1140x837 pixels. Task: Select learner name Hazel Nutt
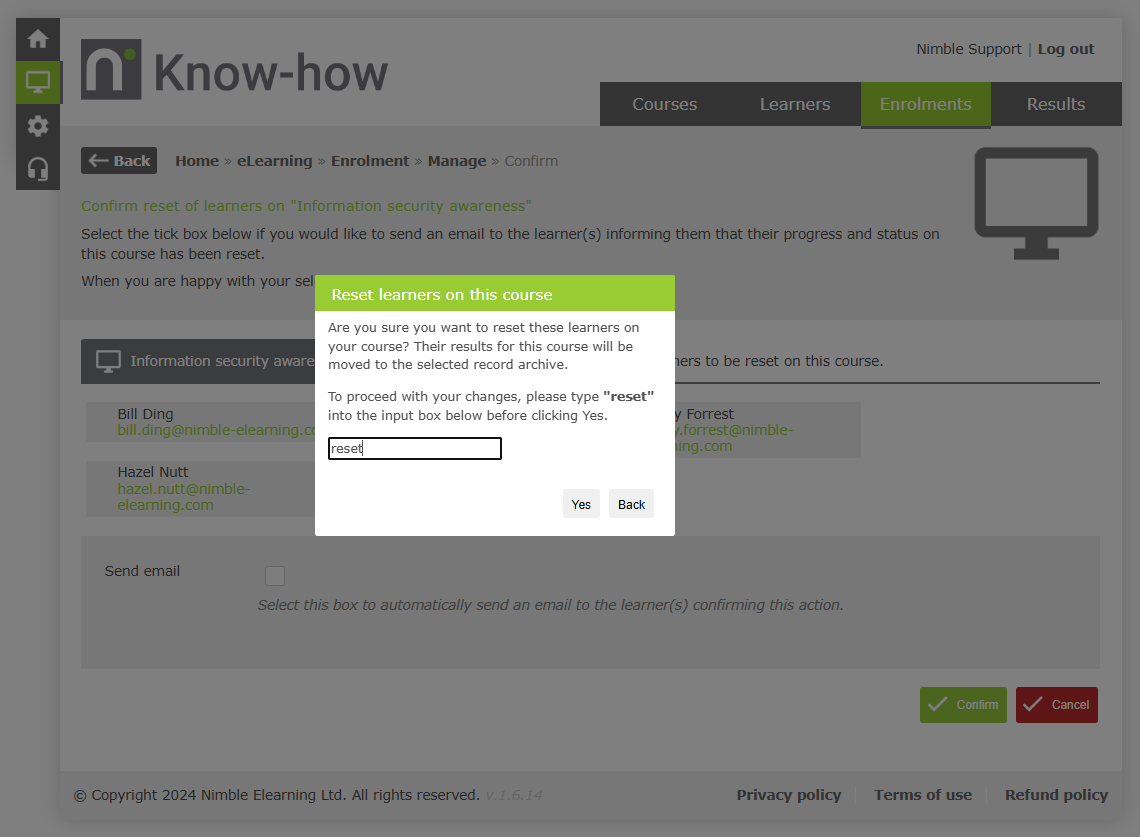(x=153, y=472)
